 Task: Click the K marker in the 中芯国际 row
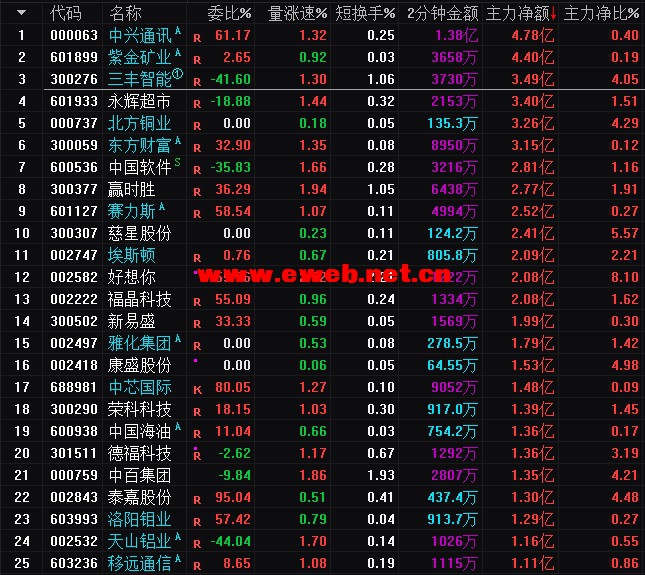coord(197,390)
